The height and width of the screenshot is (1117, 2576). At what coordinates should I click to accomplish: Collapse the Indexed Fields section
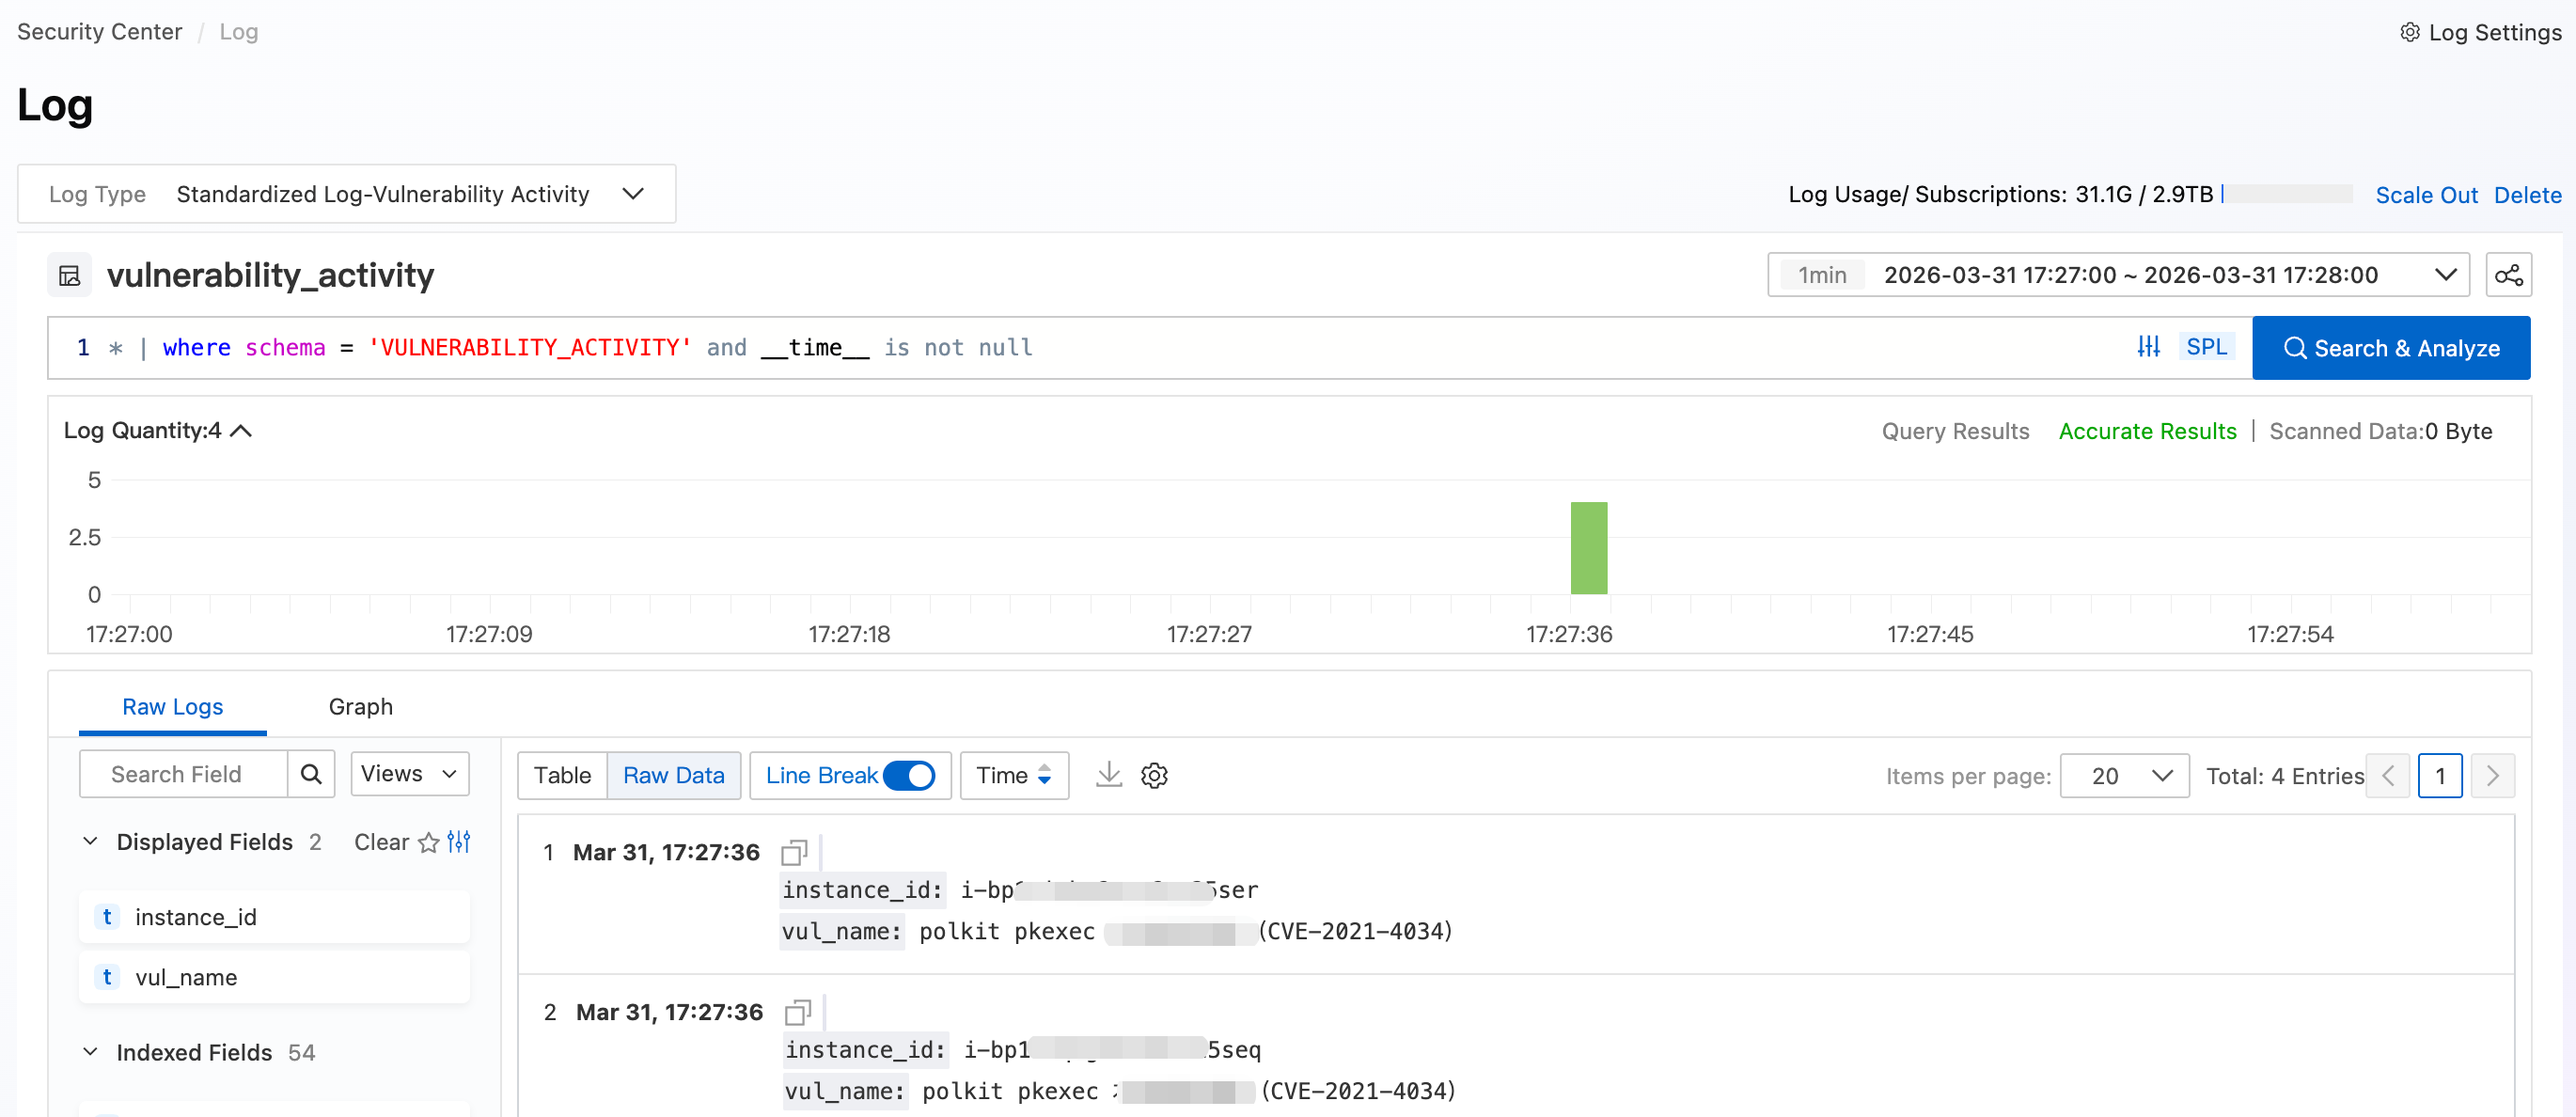coord(90,1052)
